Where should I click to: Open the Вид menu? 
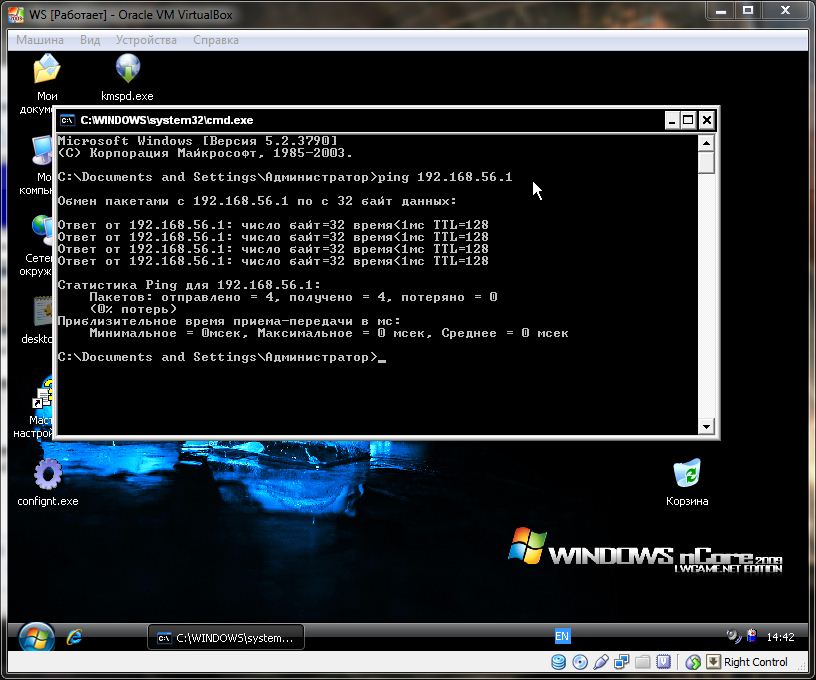pyautogui.click(x=90, y=40)
